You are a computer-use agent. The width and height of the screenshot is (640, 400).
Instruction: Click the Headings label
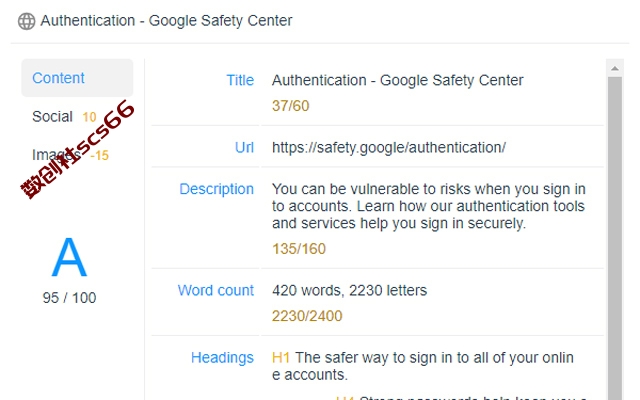pyautogui.click(x=222, y=358)
